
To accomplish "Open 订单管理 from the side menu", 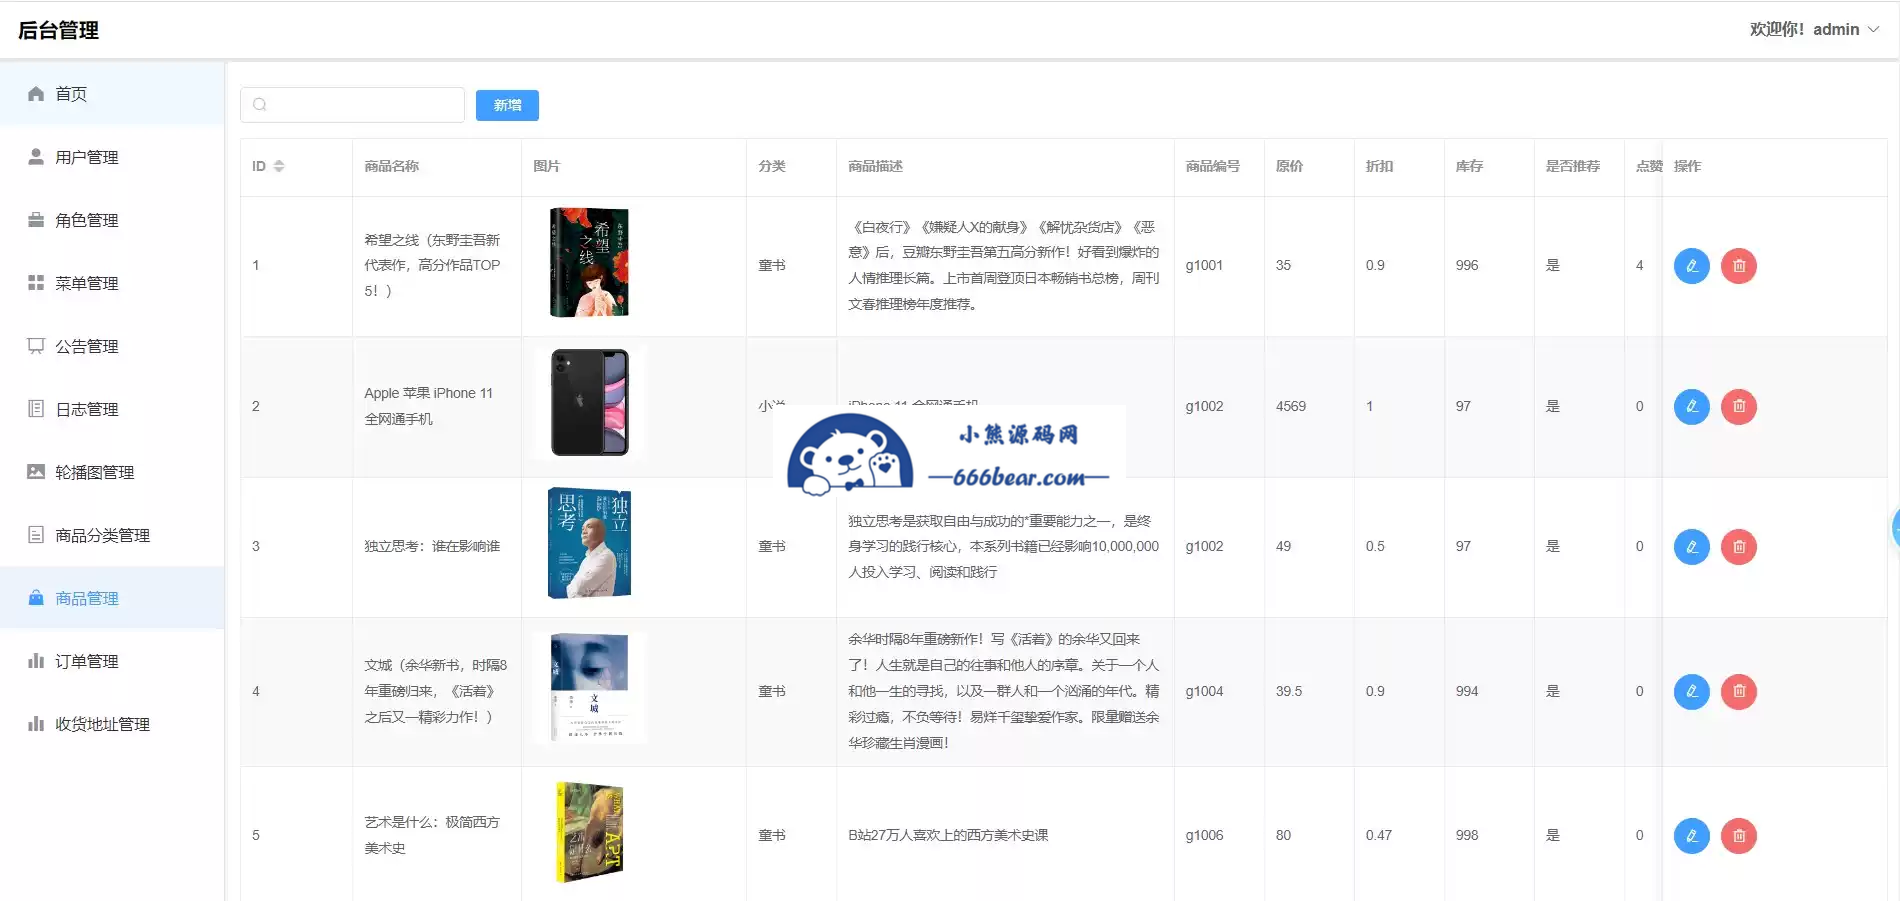I will click(86, 661).
